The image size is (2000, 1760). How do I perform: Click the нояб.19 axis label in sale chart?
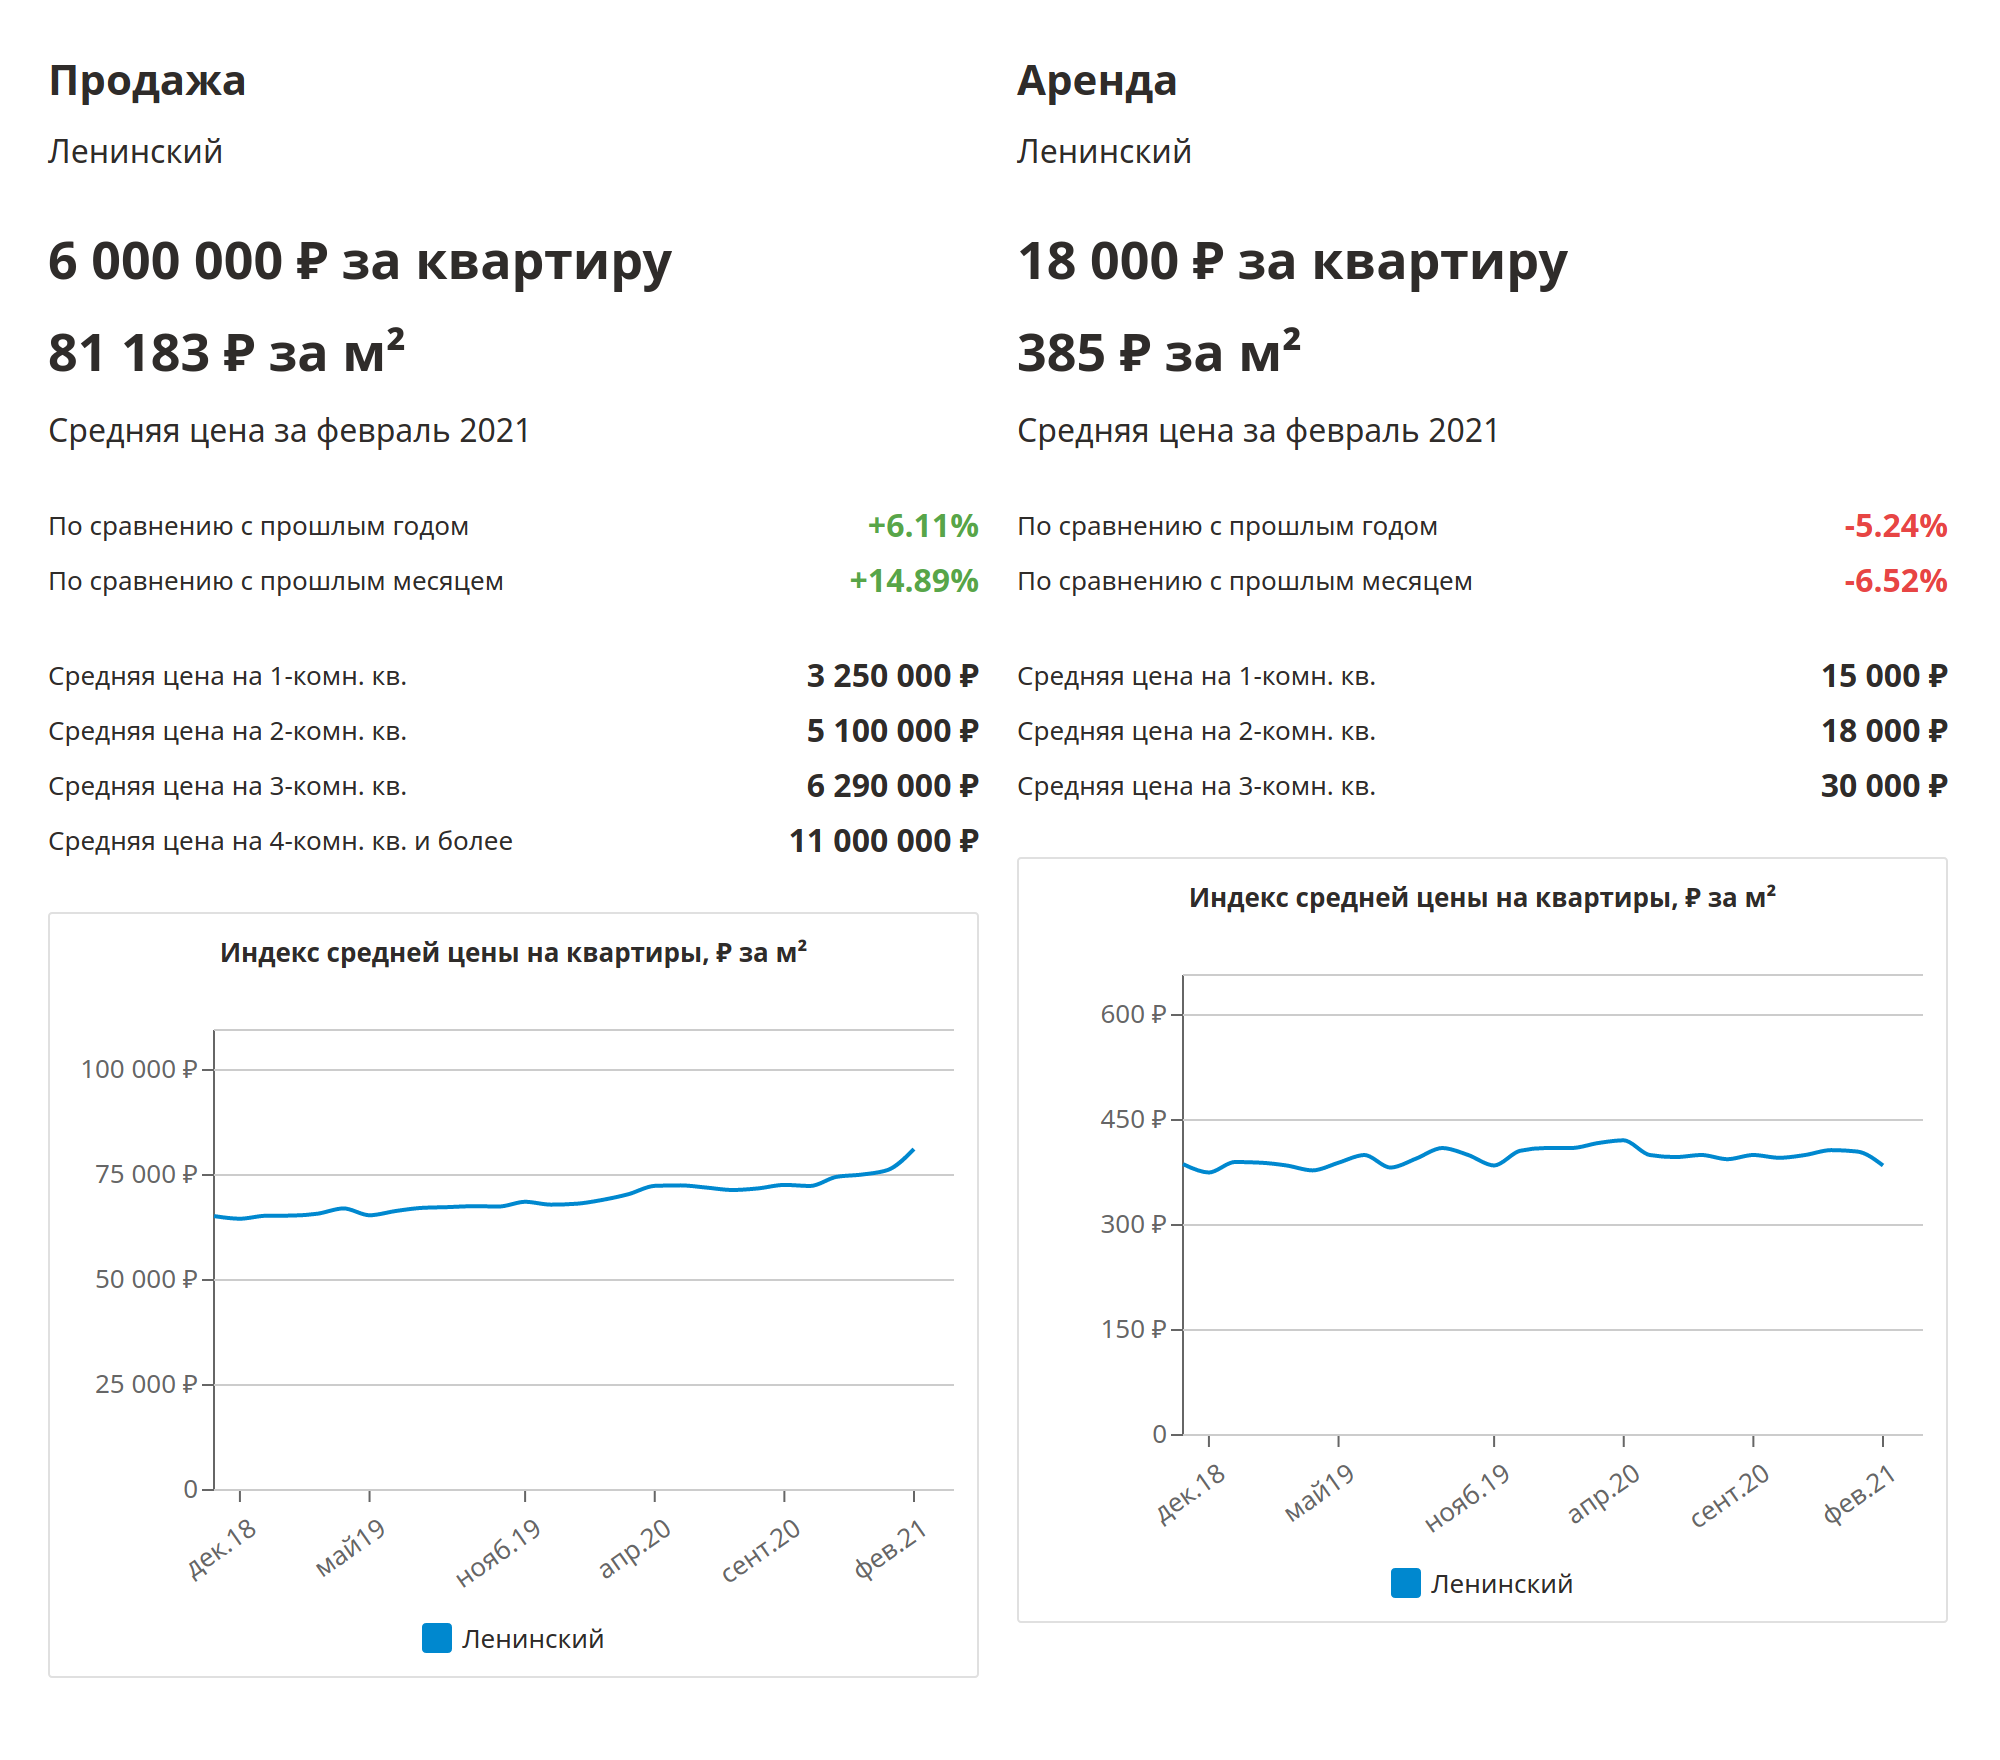(498, 1552)
